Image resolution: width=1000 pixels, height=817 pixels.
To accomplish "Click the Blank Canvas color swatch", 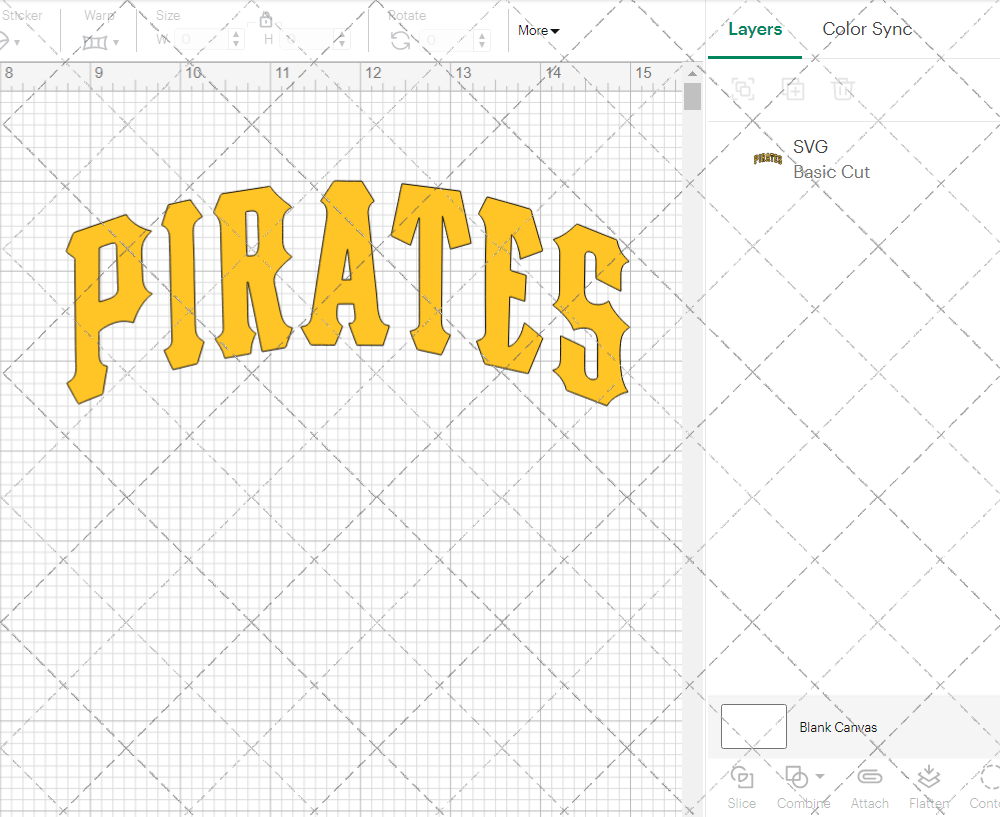I will 753,726.
